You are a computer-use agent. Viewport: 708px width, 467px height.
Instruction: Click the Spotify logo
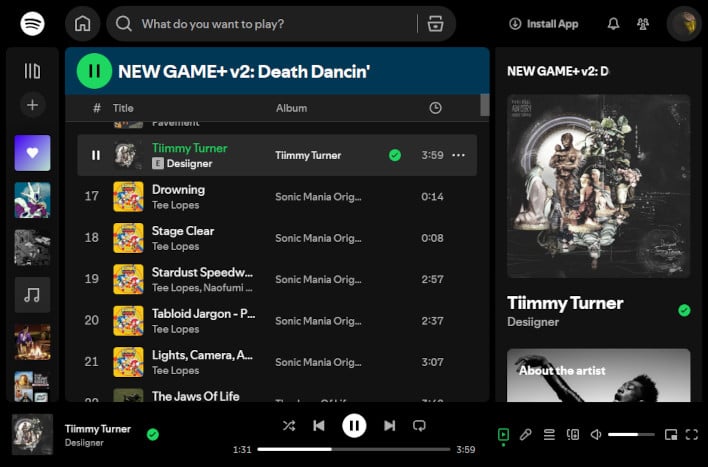[x=33, y=23]
